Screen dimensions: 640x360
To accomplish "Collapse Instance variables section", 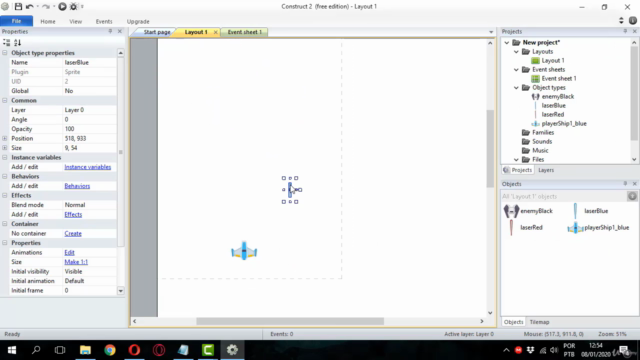I will (4, 158).
